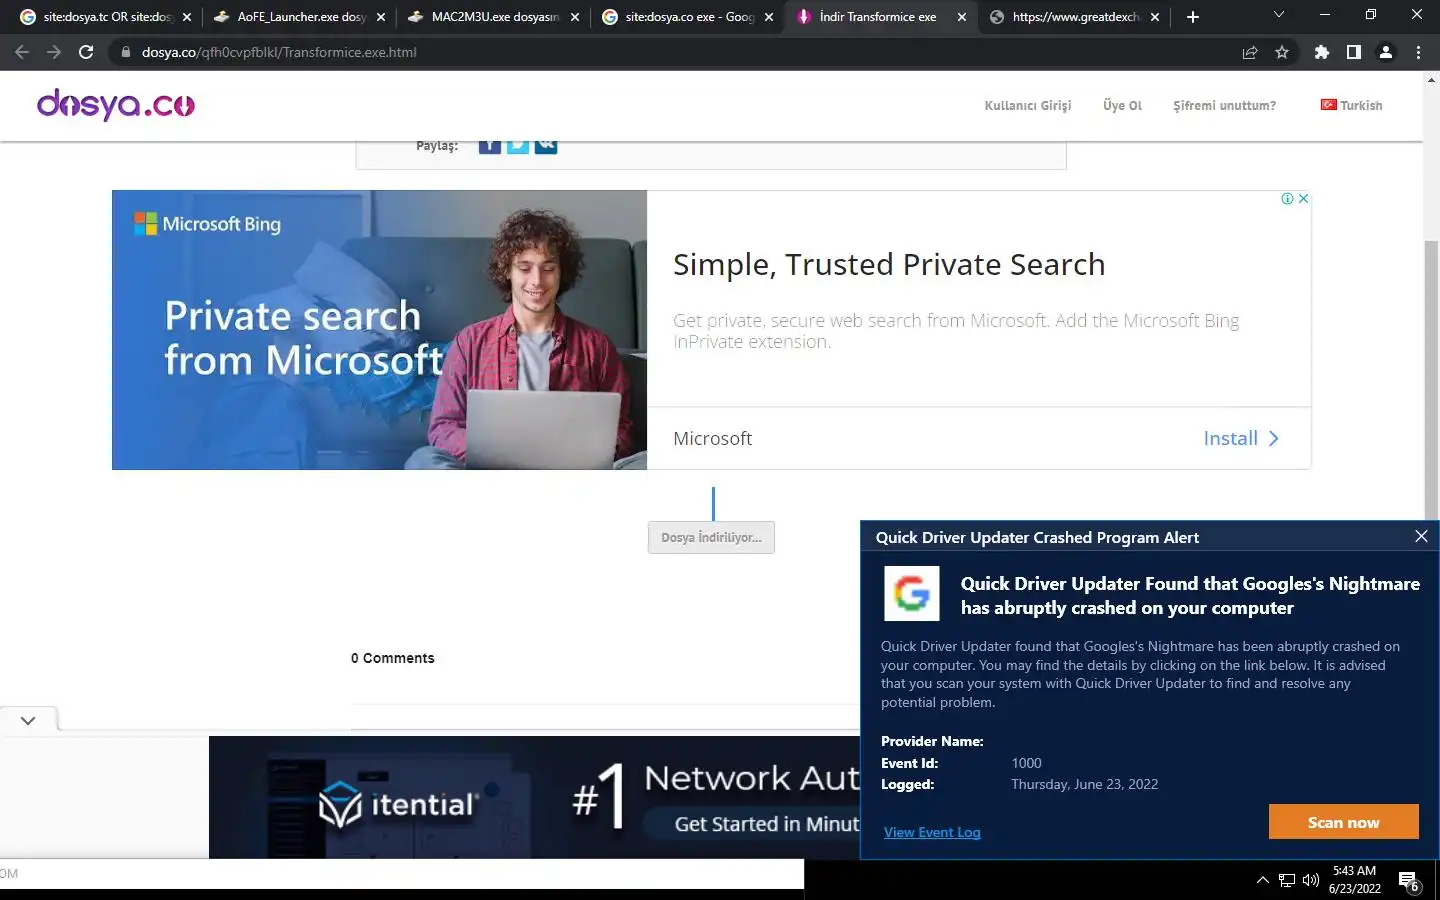1440x900 pixels.
Task: Share this page using the address bar icon
Action: pyautogui.click(x=1250, y=52)
